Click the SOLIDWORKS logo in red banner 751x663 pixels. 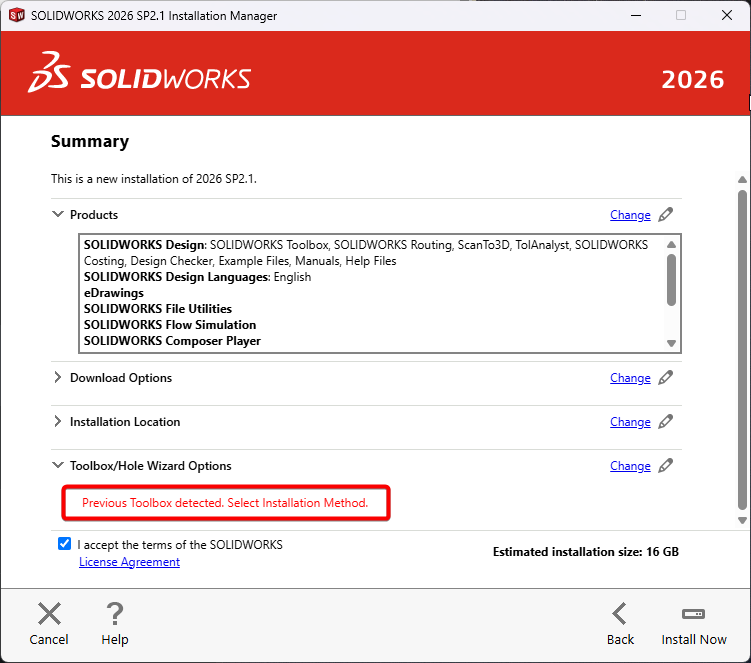tap(139, 72)
